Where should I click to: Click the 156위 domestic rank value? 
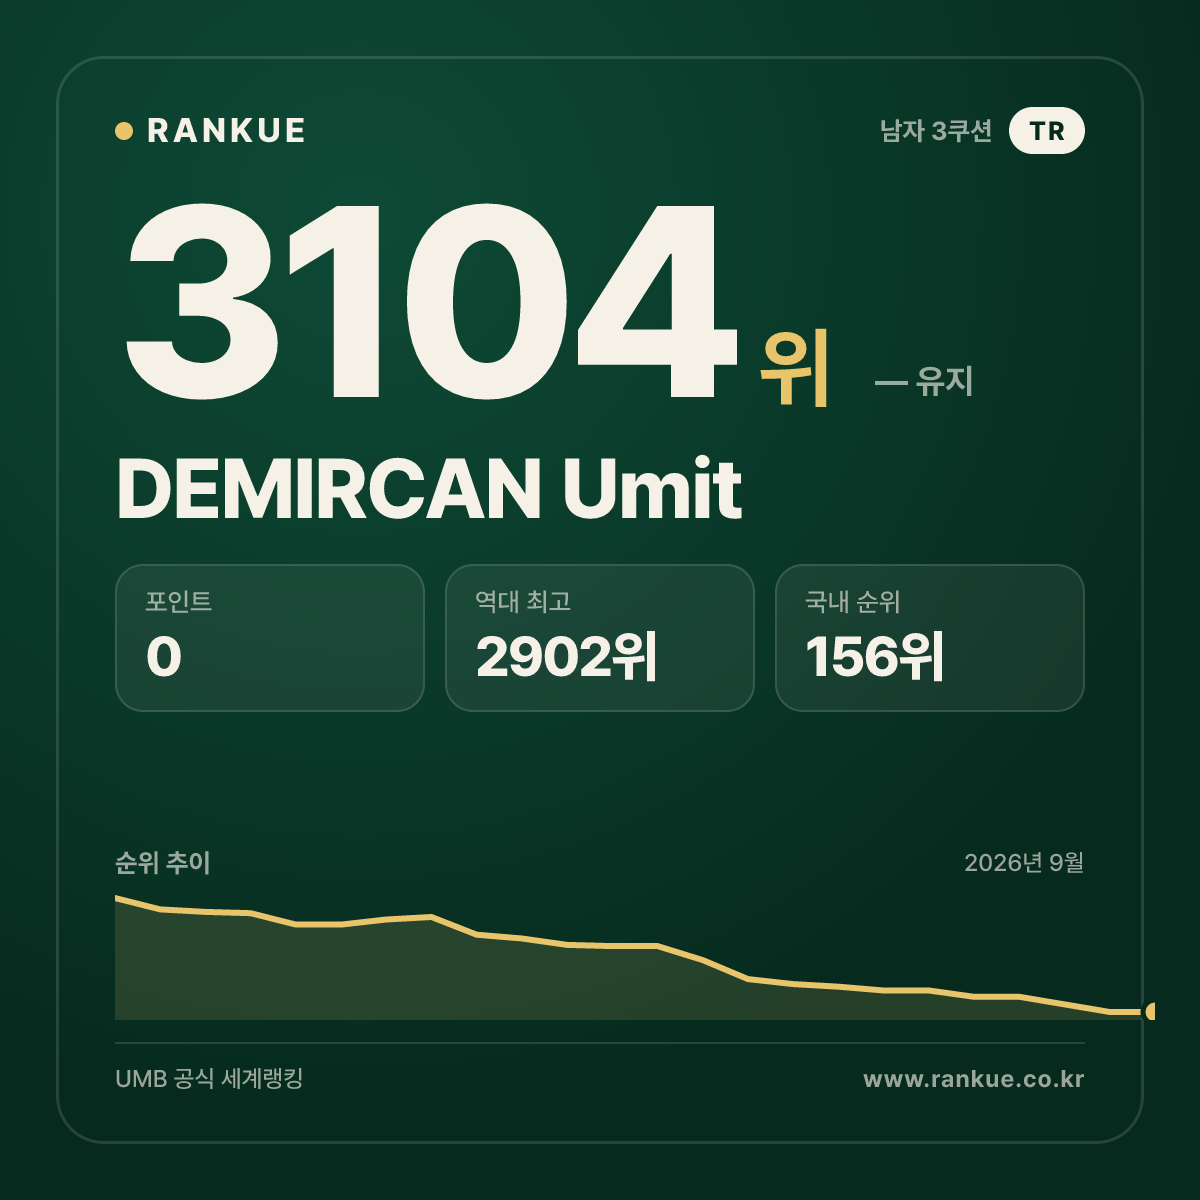coord(875,657)
